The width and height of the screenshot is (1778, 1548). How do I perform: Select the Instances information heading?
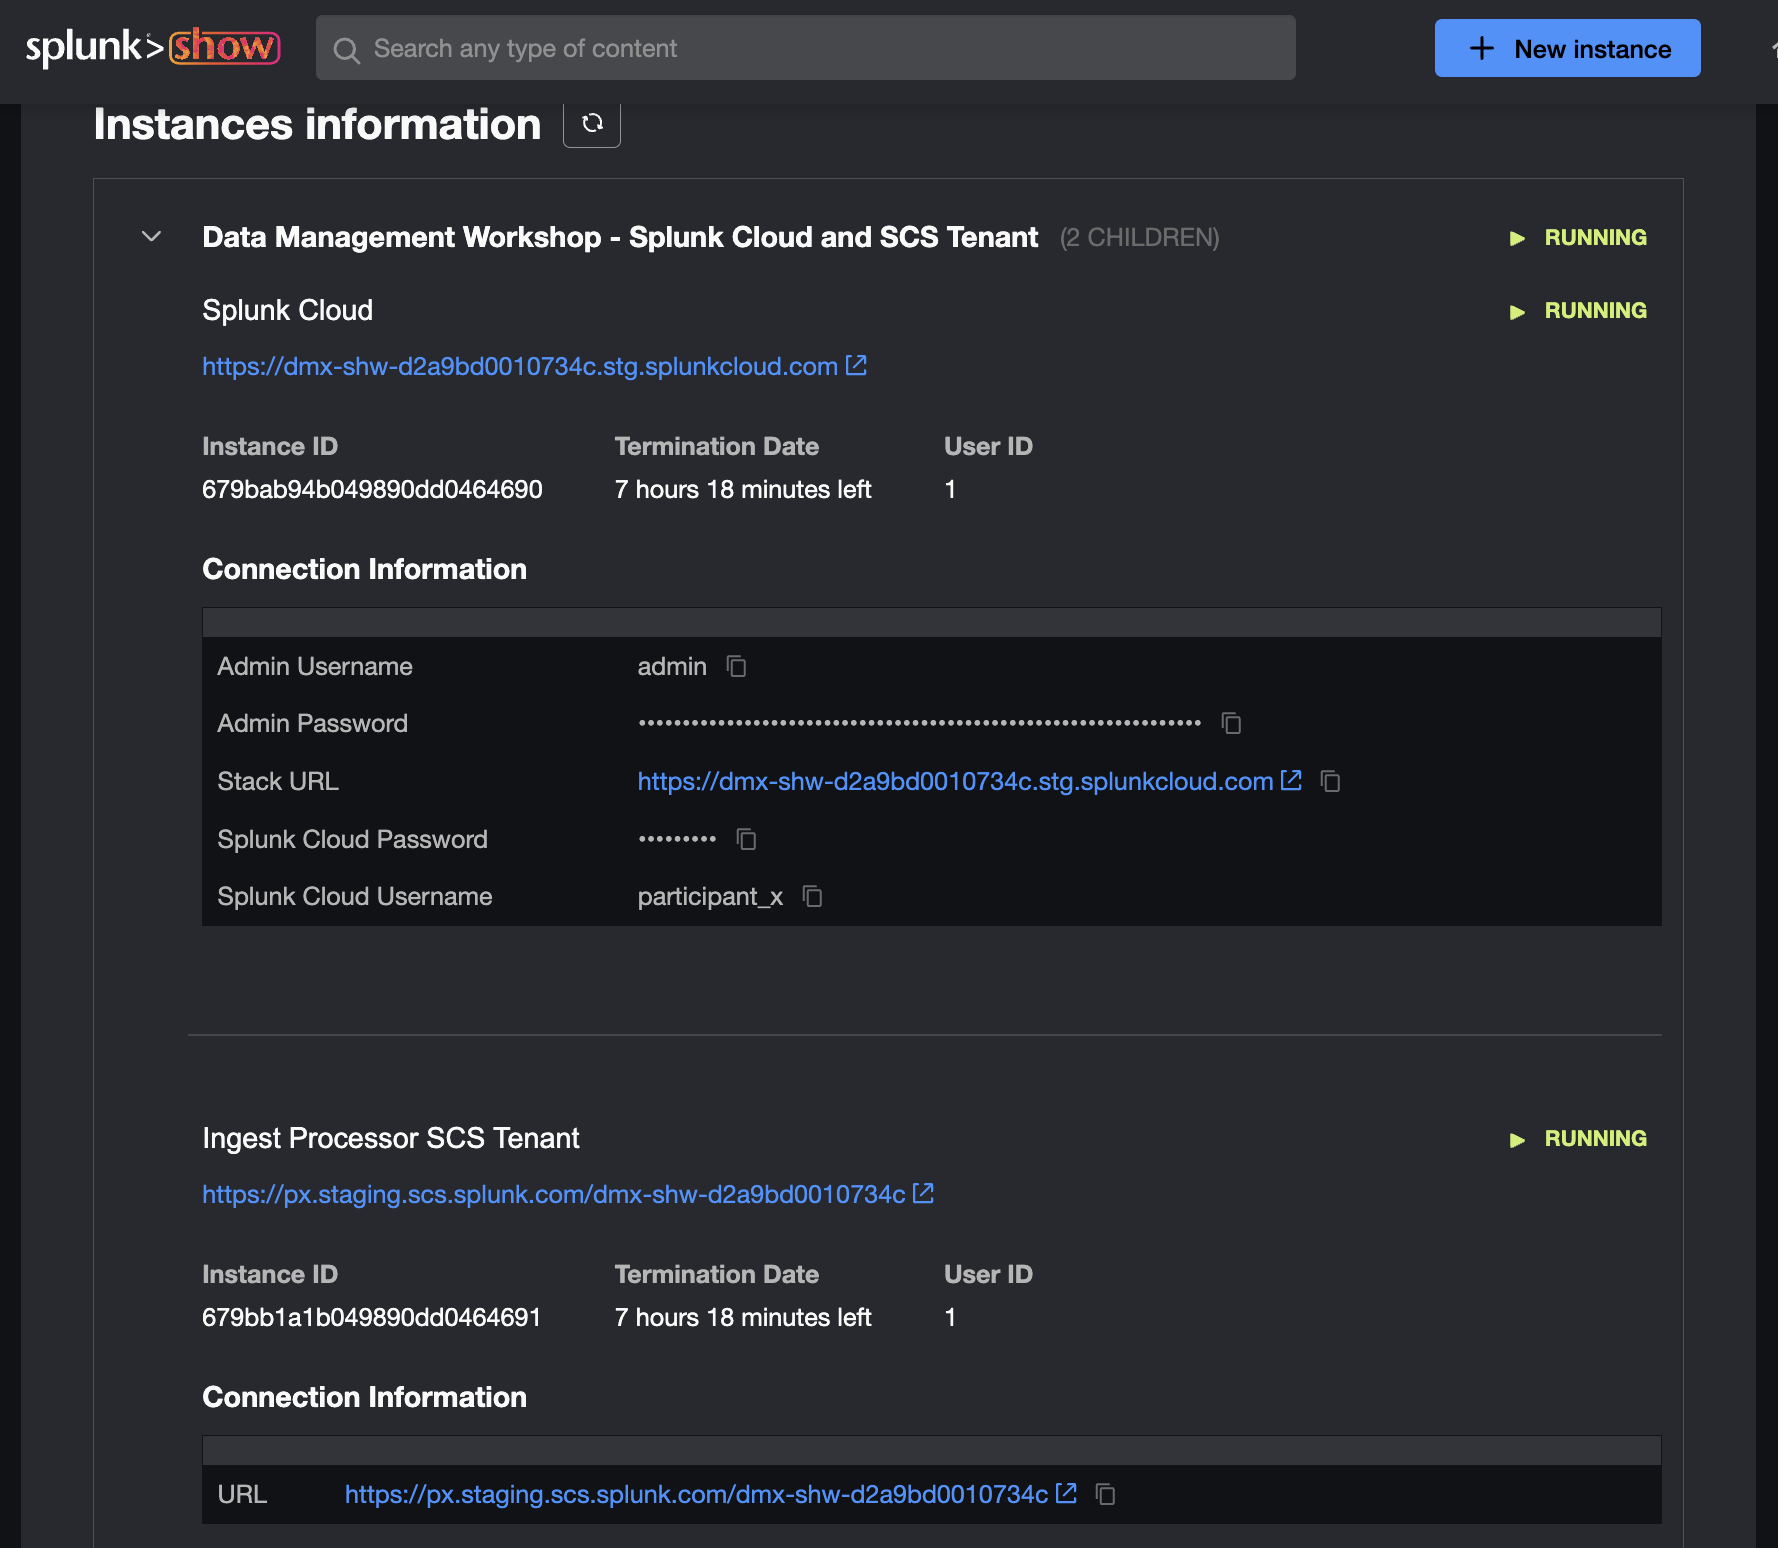coord(316,124)
